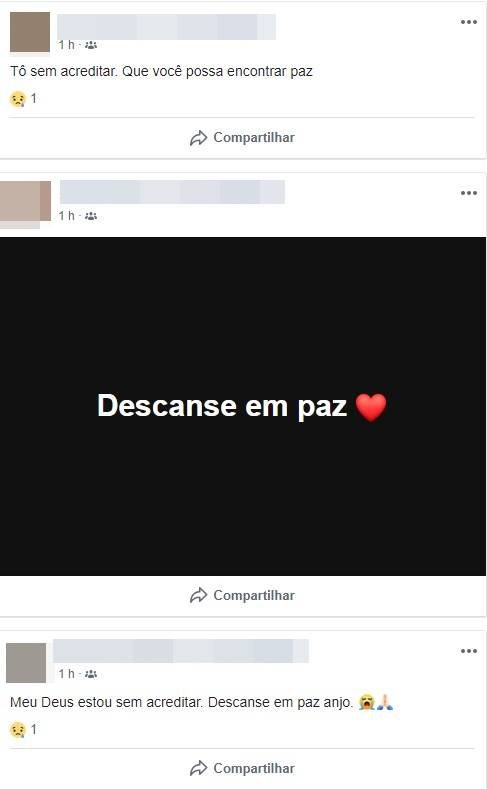Click Compartilhar under the black image post
The width and height of the screenshot is (487, 789).
pyautogui.click(x=242, y=595)
